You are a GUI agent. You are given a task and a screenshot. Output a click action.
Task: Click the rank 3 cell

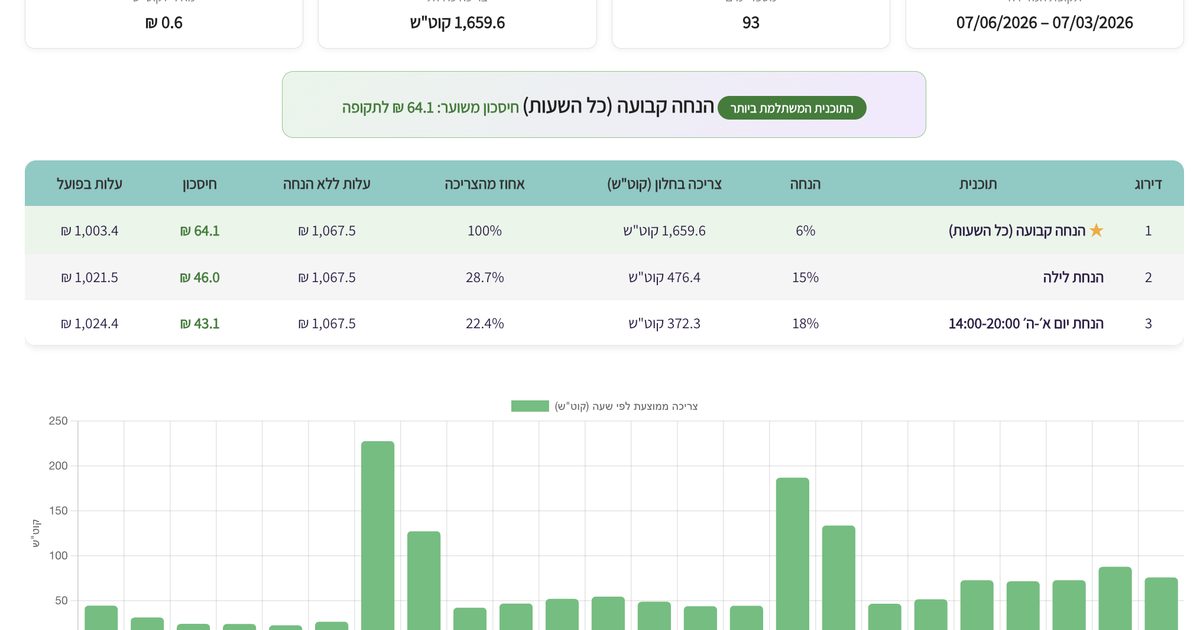tap(1148, 323)
